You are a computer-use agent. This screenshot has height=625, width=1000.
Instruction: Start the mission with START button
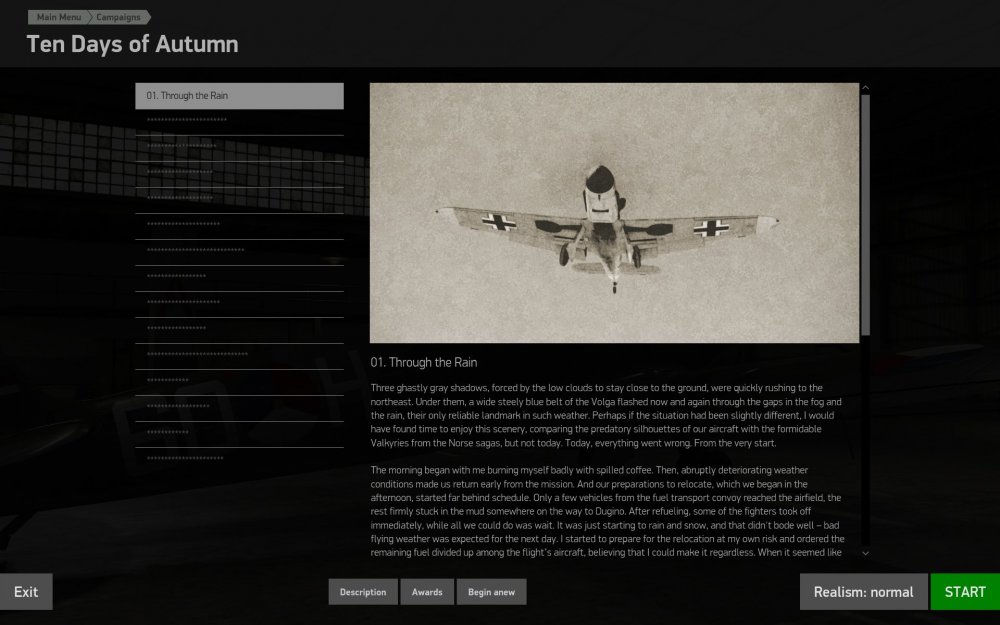965,592
